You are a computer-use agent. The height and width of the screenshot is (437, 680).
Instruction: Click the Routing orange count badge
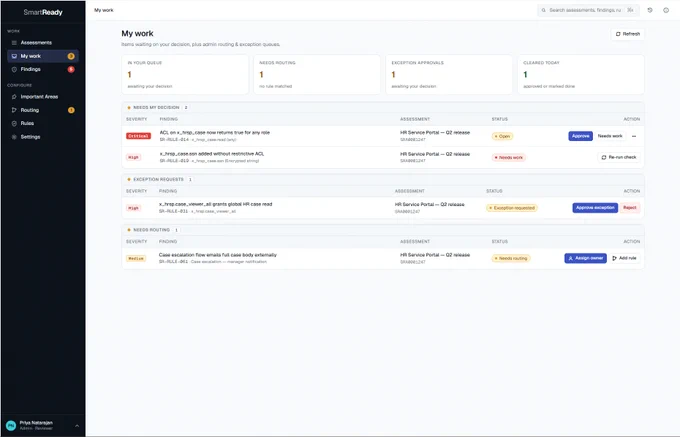click(x=71, y=110)
